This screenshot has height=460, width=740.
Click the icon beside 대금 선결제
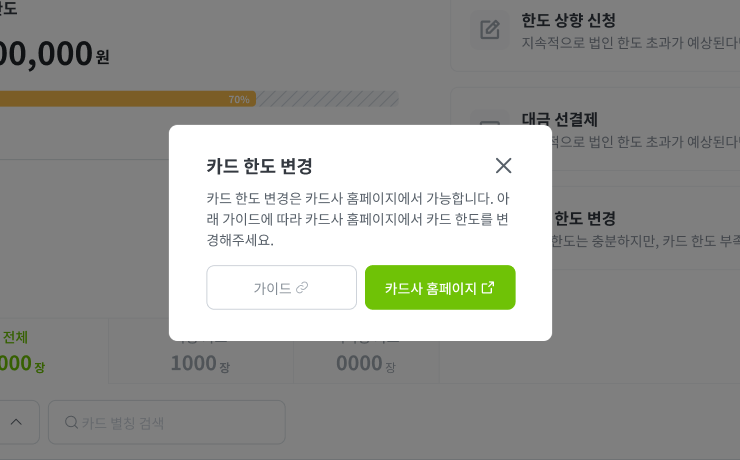tap(490, 128)
